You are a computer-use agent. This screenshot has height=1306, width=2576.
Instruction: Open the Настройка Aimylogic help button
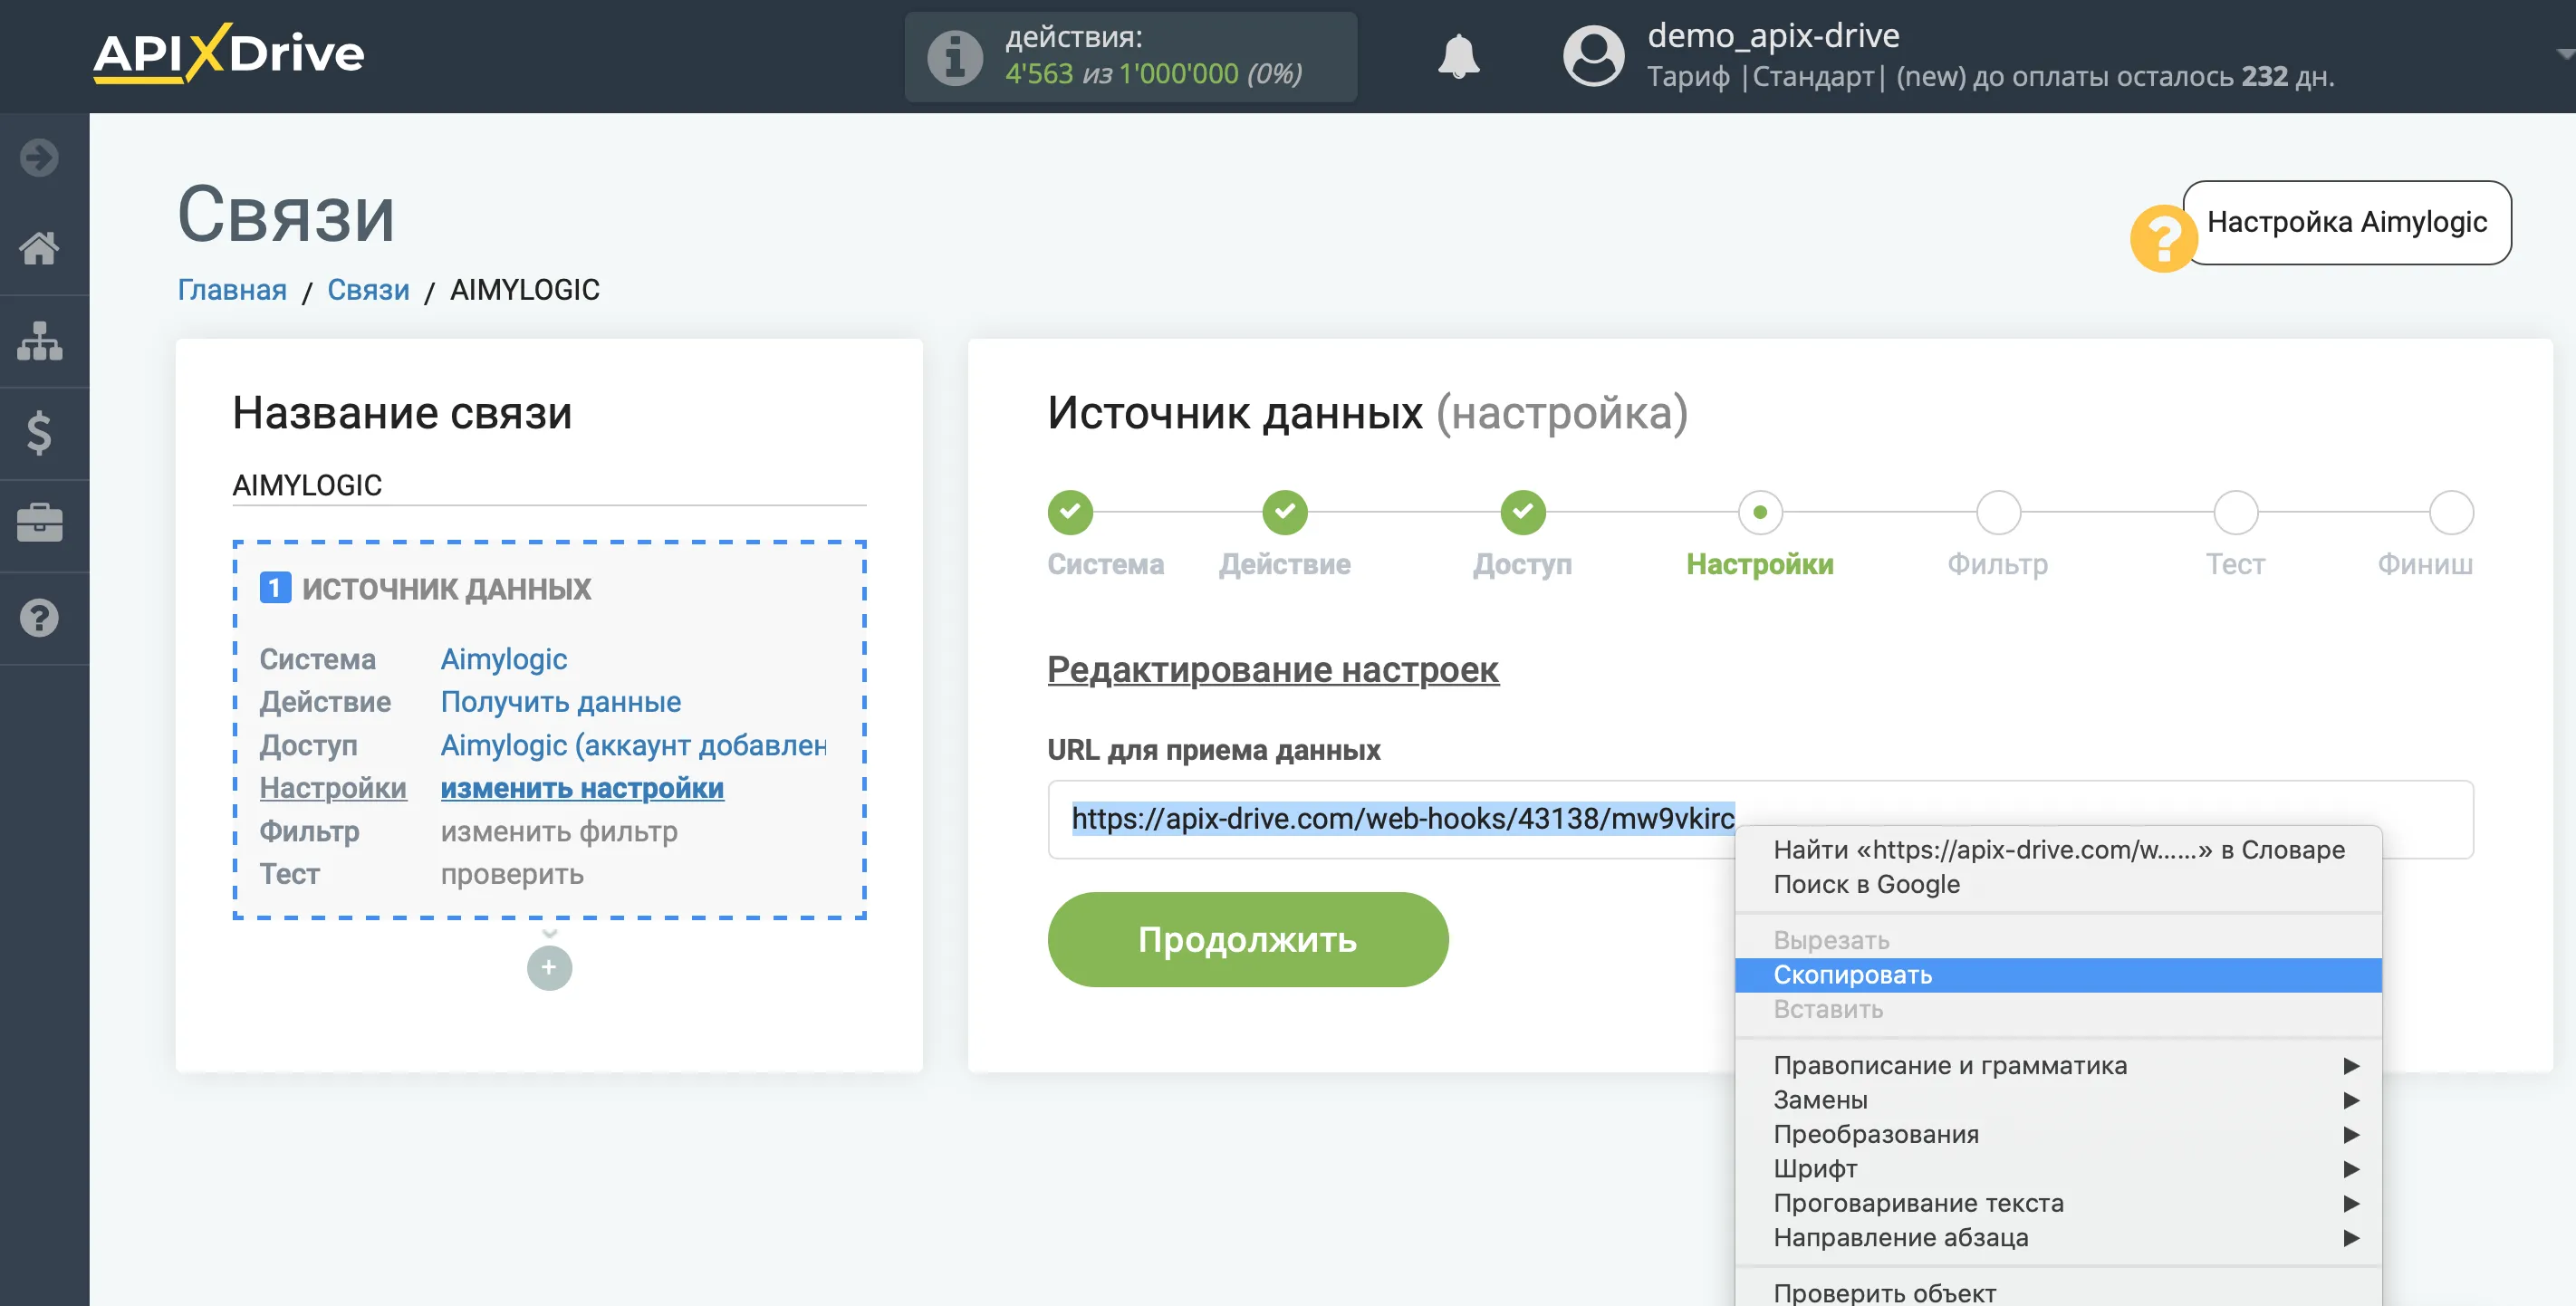pyautogui.click(x=2346, y=222)
